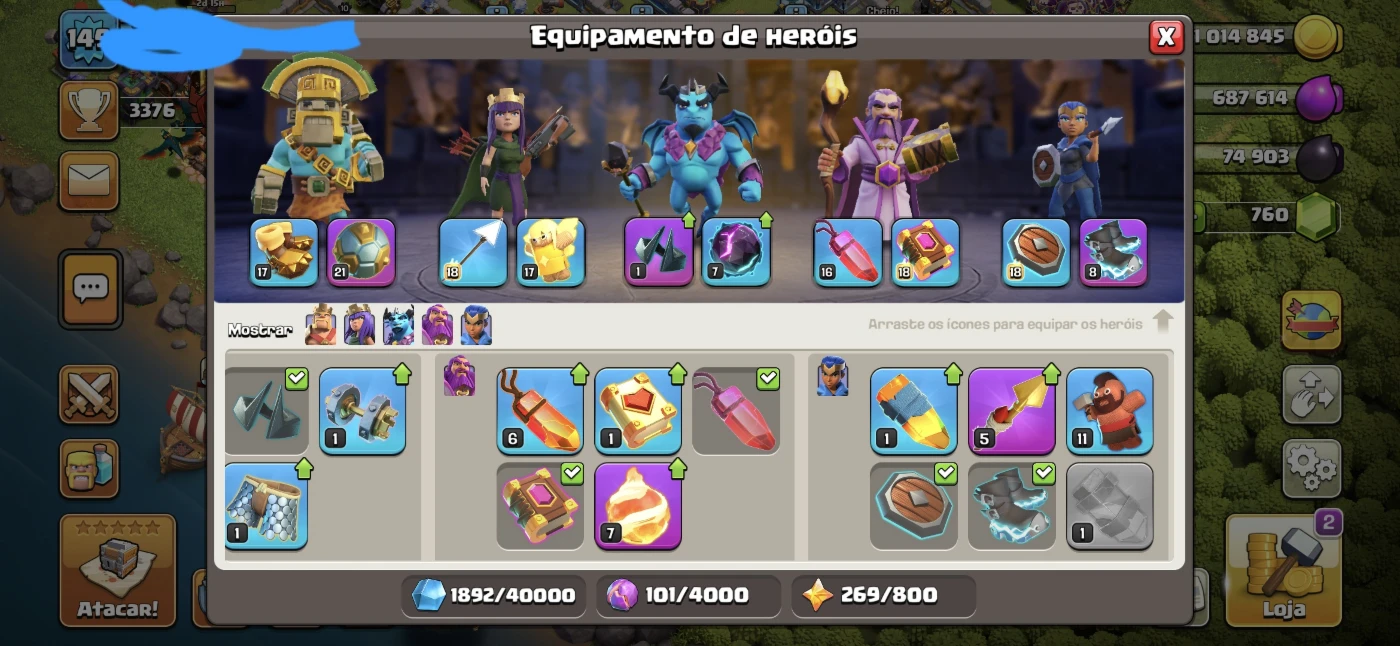Select the level 1 Noble Iron dumbbell equipment

tap(362, 411)
